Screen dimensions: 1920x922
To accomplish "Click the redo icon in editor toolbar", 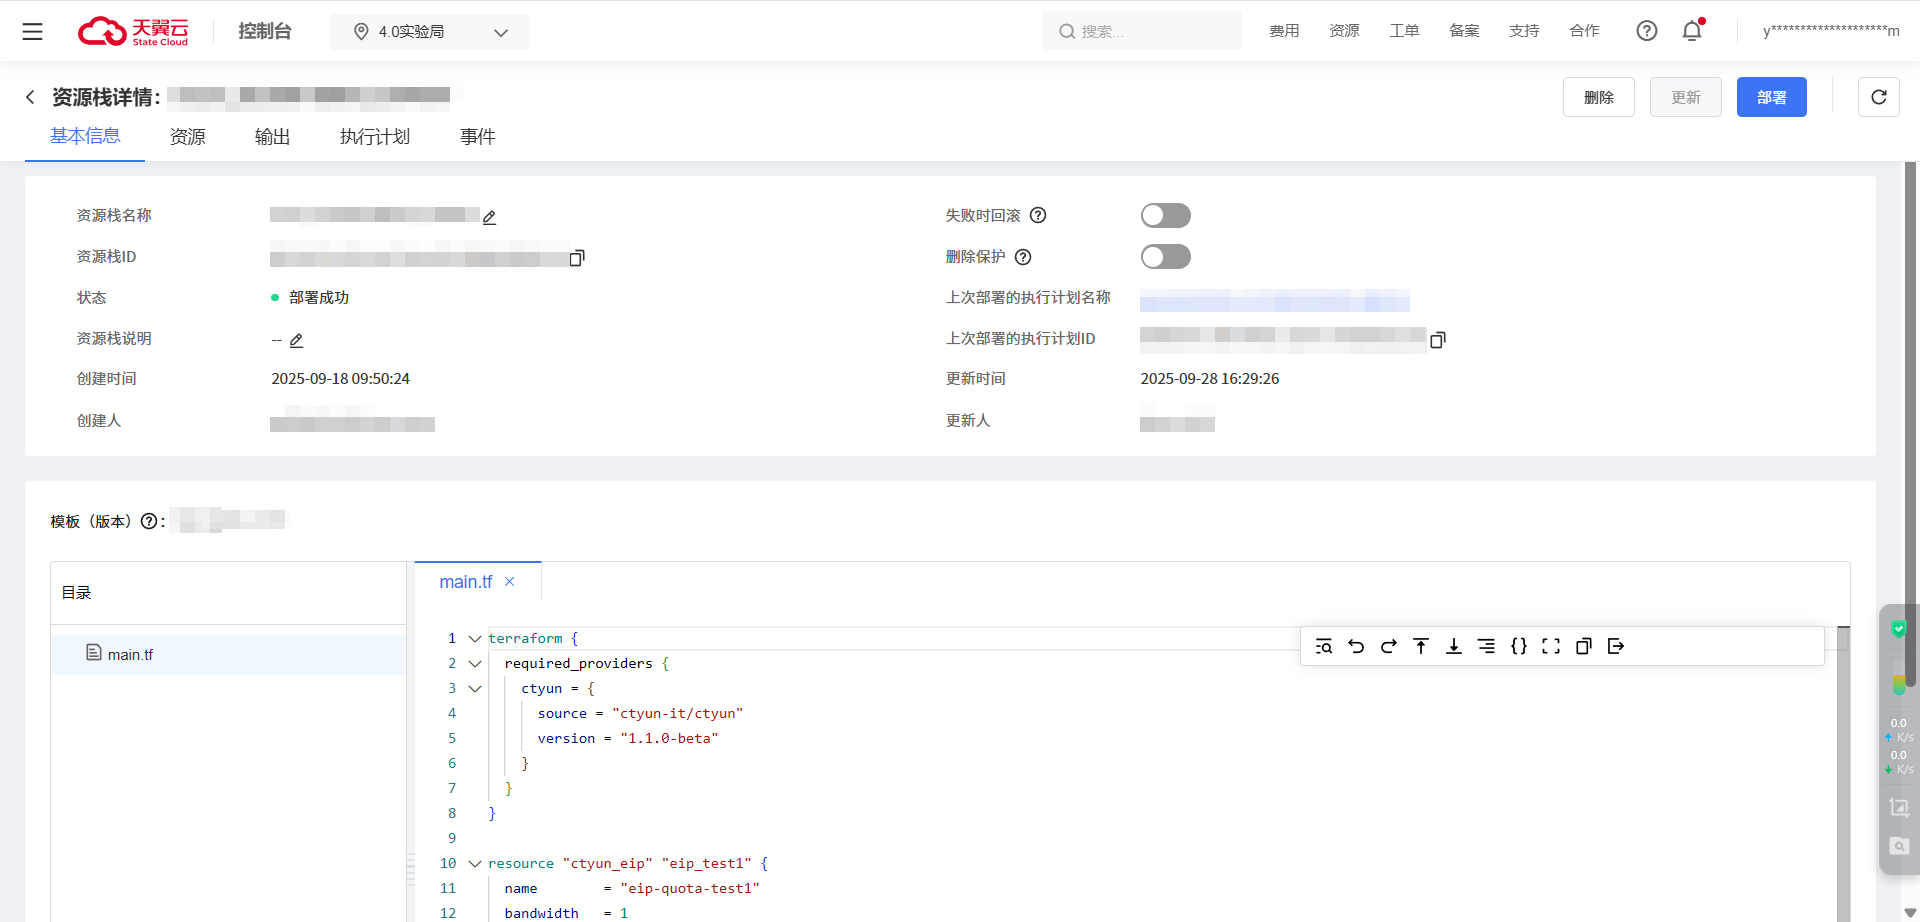I will point(1388,646).
